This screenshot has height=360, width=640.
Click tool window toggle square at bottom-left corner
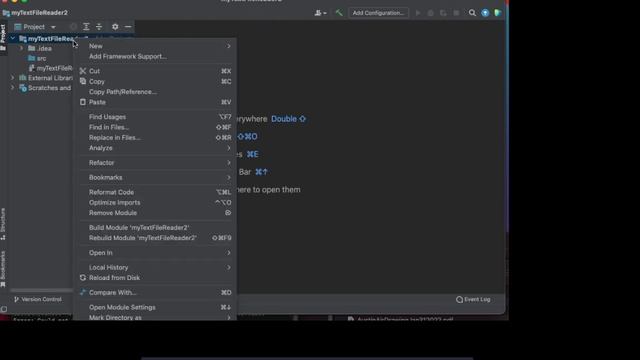click(4, 309)
